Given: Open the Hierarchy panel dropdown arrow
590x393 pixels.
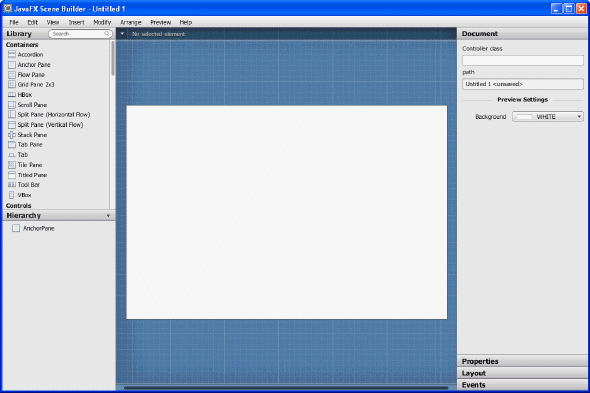Looking at the screenshot, I should pyautogui.click(x=108, y=216).
